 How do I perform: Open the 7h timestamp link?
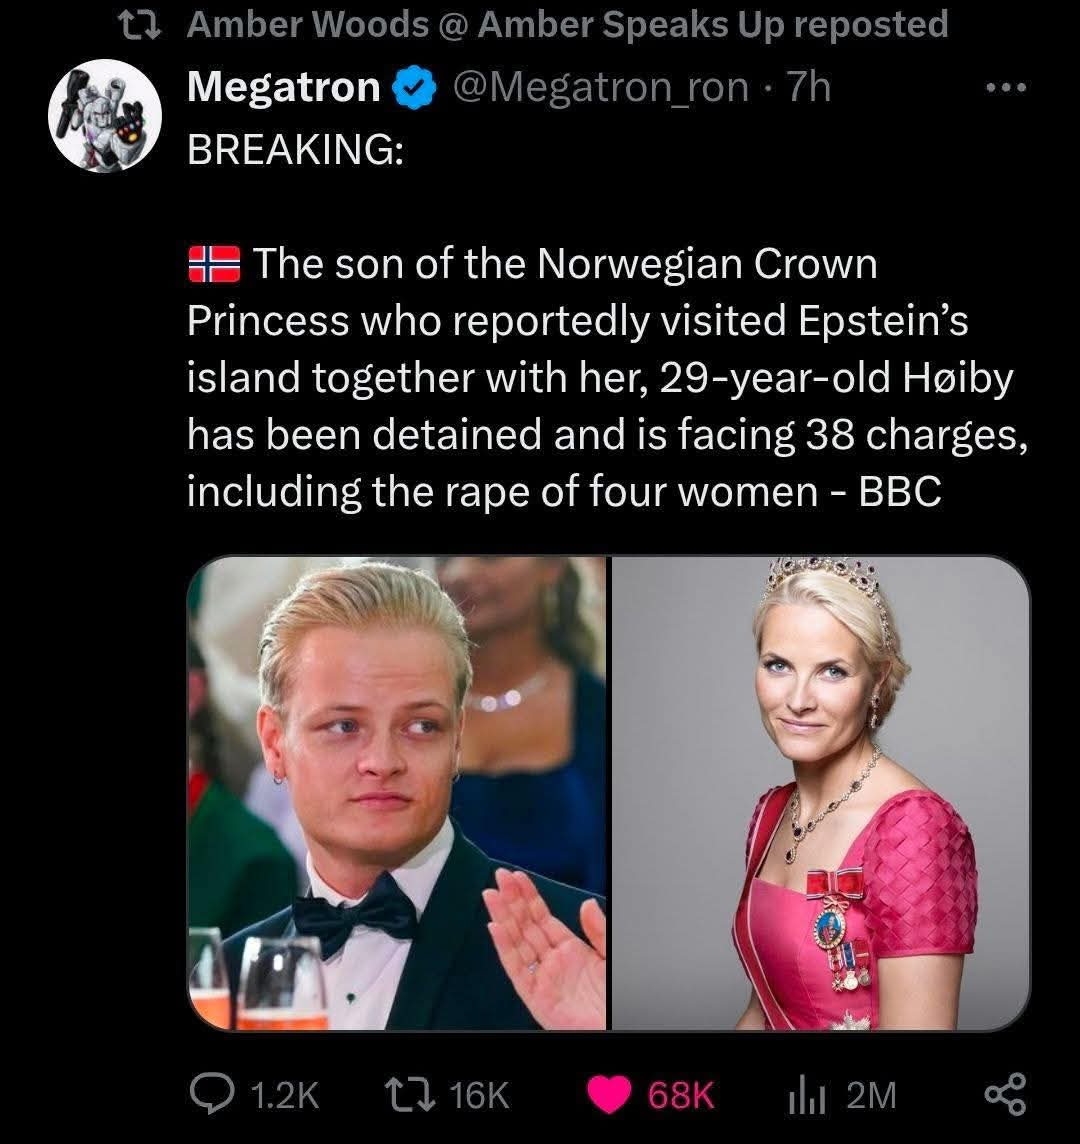point(808,88)
